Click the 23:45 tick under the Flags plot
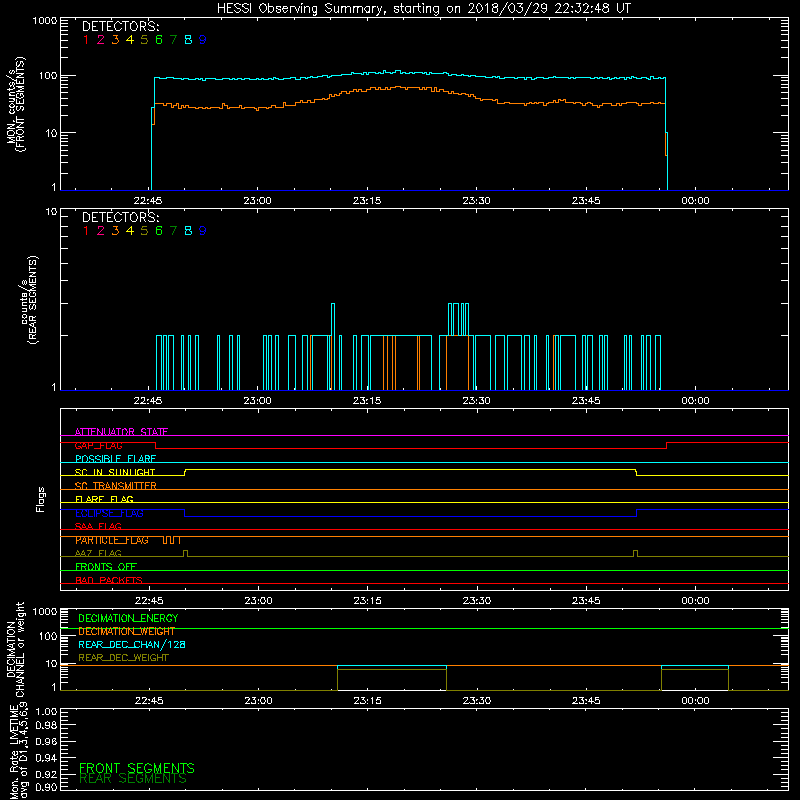Screen dimensions: 800x800 (586, 601)
